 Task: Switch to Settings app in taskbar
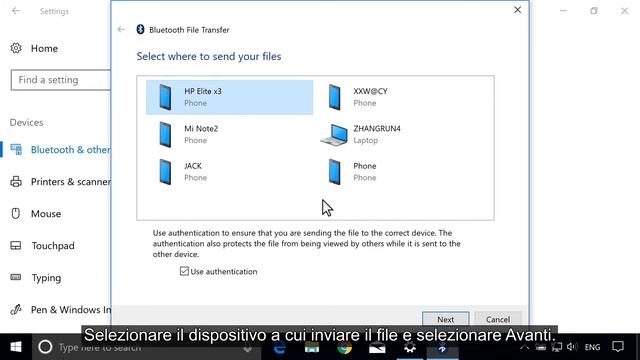click(410, 347)
